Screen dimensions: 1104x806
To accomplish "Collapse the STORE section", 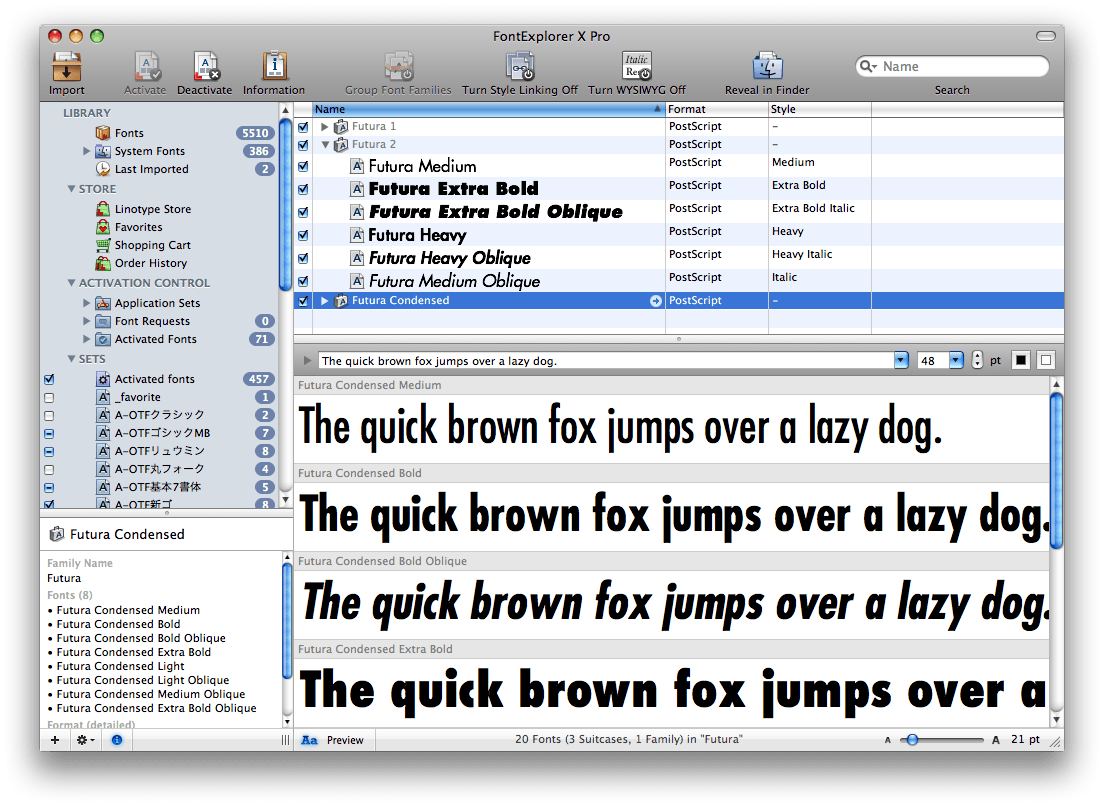I will coord(71,189).
